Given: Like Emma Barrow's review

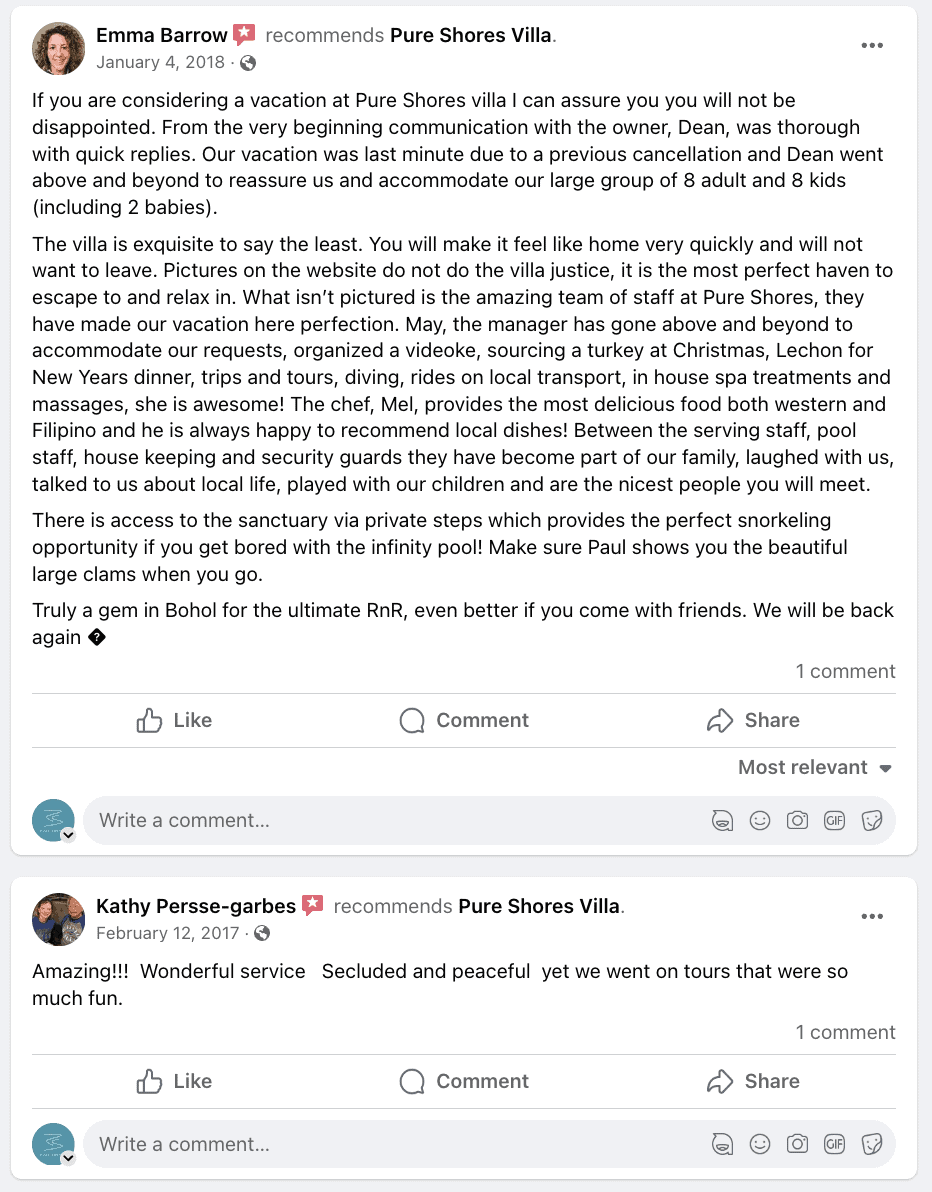Looking at the screenshot, I should click(174, 720).
